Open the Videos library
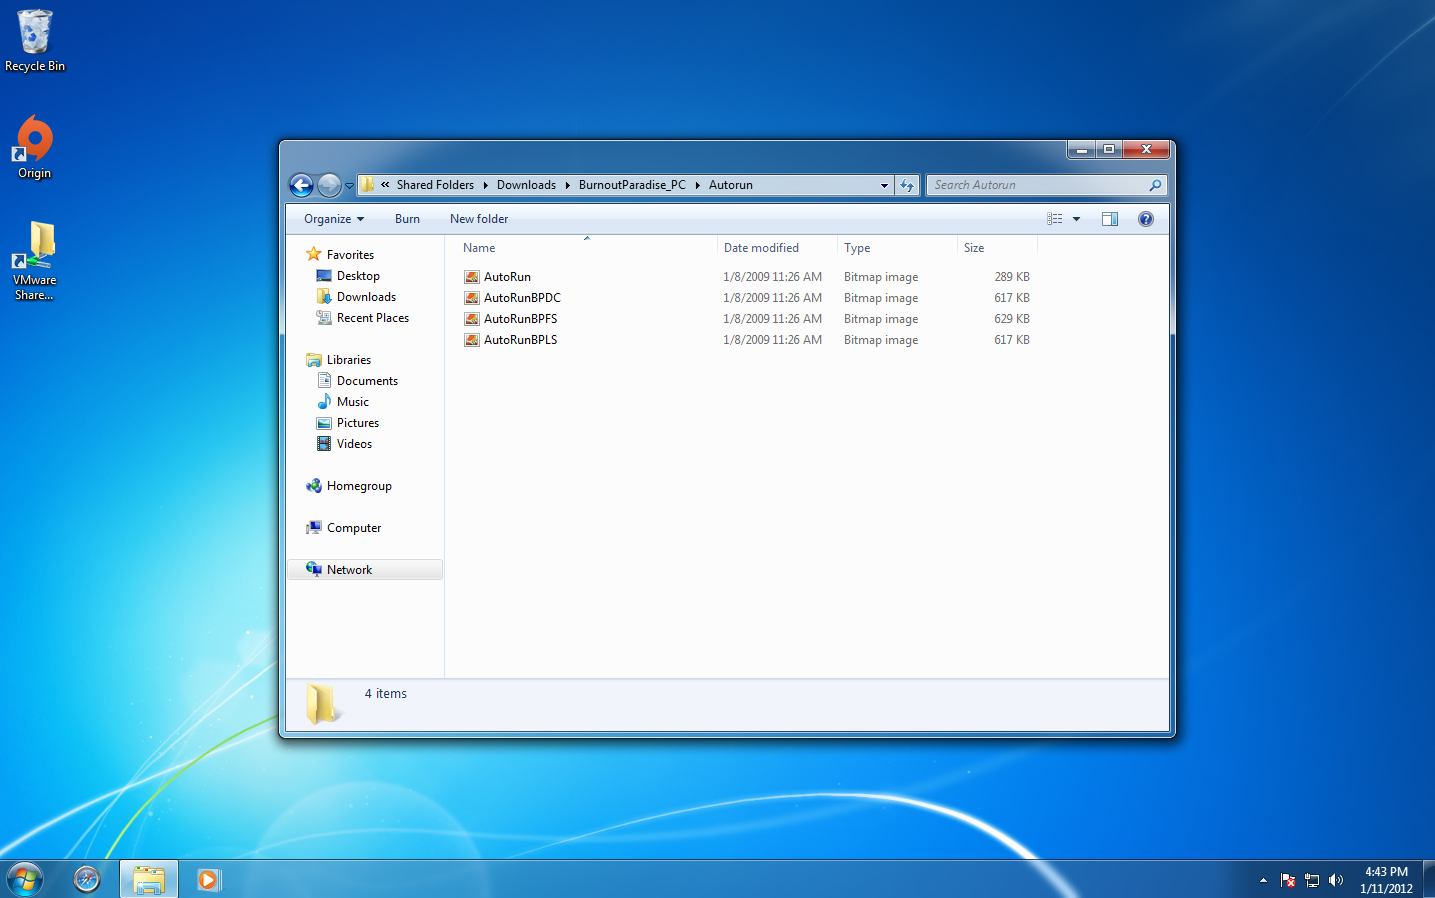 [x=354, y=444]
